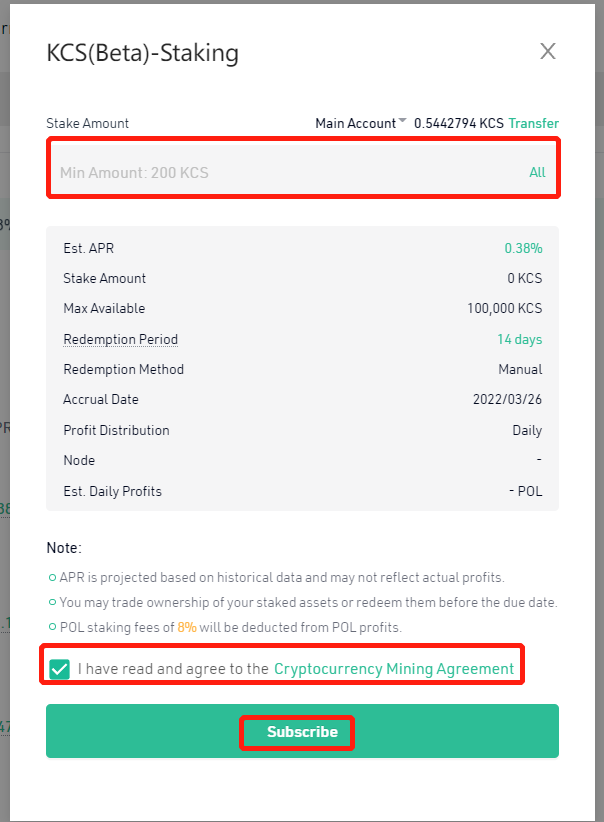
Task: Click the Subscribe button
Action: coord(303,731)
